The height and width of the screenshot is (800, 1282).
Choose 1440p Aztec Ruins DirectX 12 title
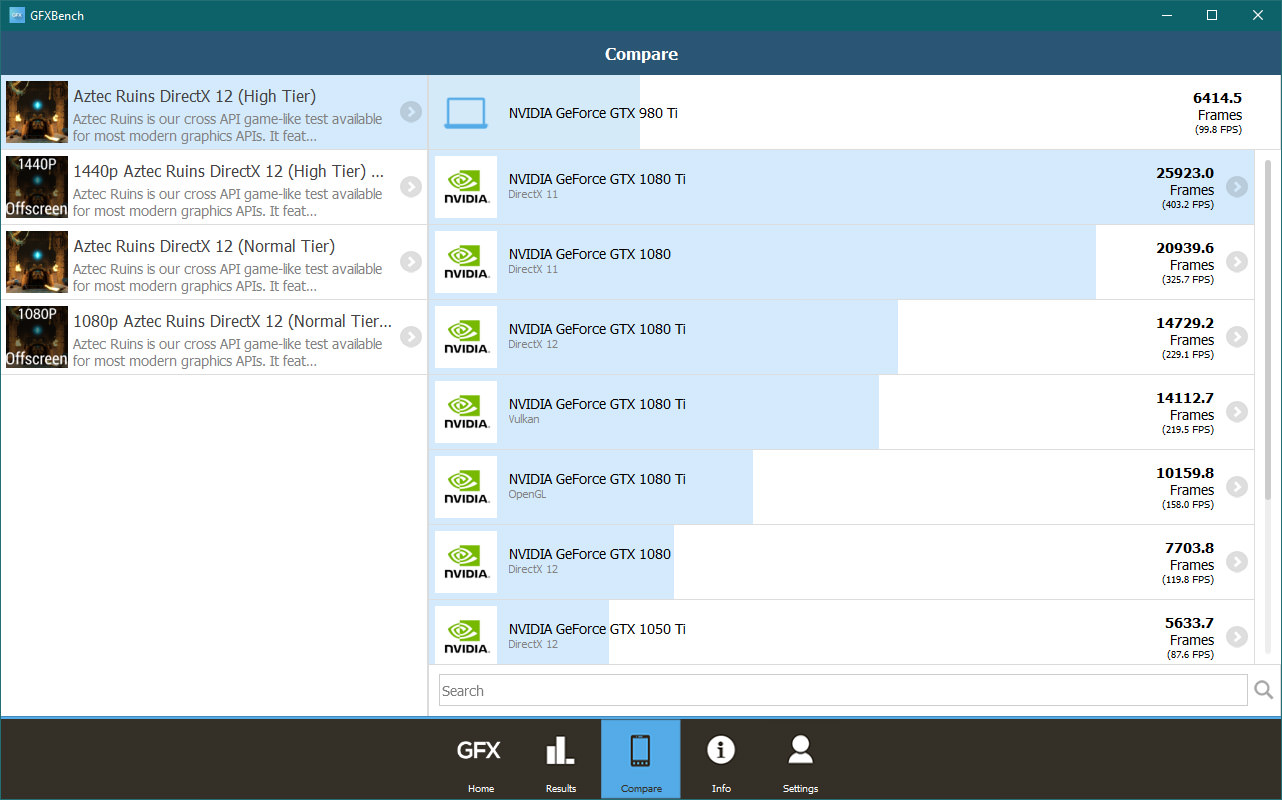pyautogui.click(x=228, y=171)
